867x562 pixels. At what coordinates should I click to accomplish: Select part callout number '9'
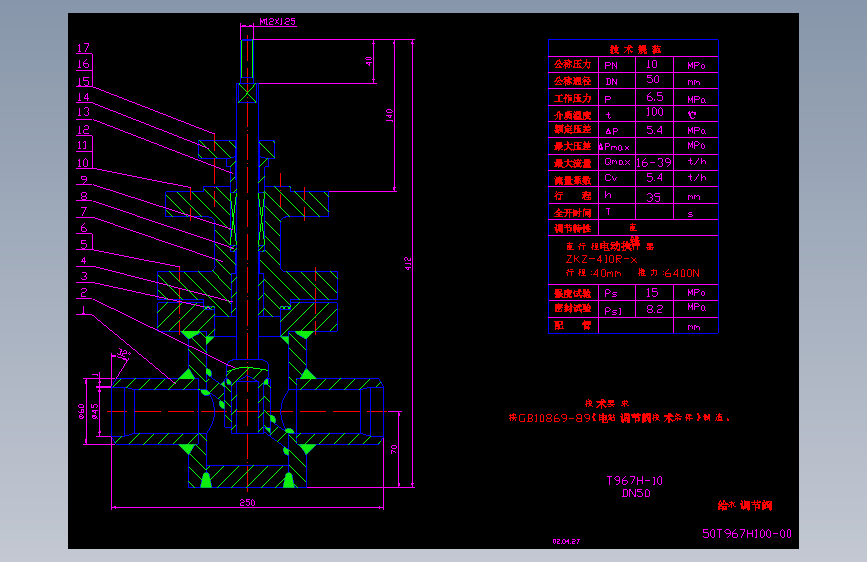click(x=84, y=180)
